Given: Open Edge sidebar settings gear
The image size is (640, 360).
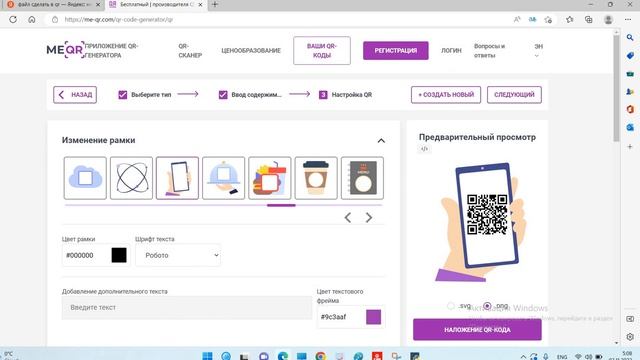Looking at the screenshot, I should [x=630, y=337].
